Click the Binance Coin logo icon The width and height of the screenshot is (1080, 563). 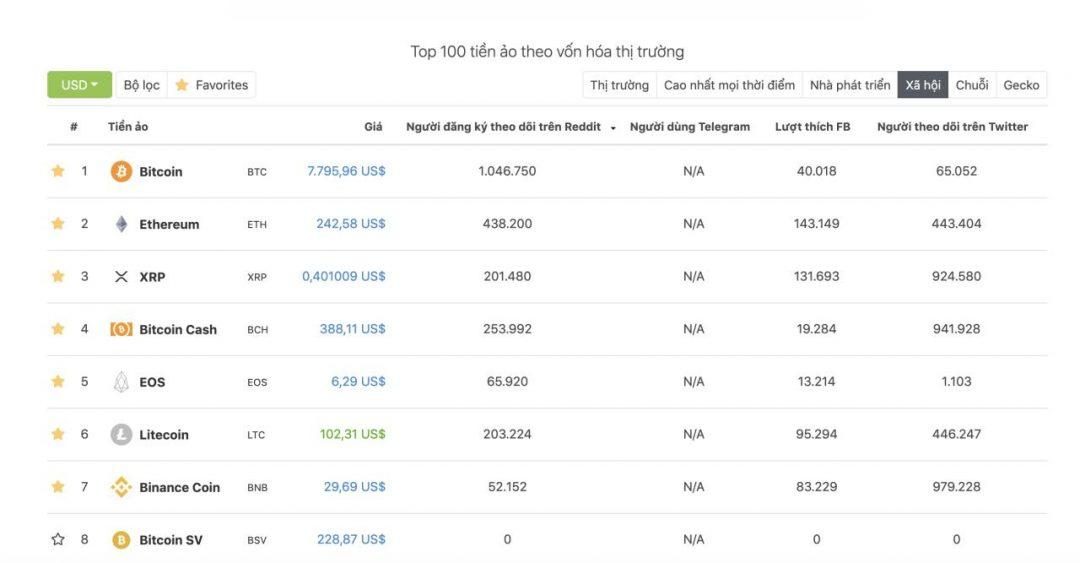click(x=121, y=487)
